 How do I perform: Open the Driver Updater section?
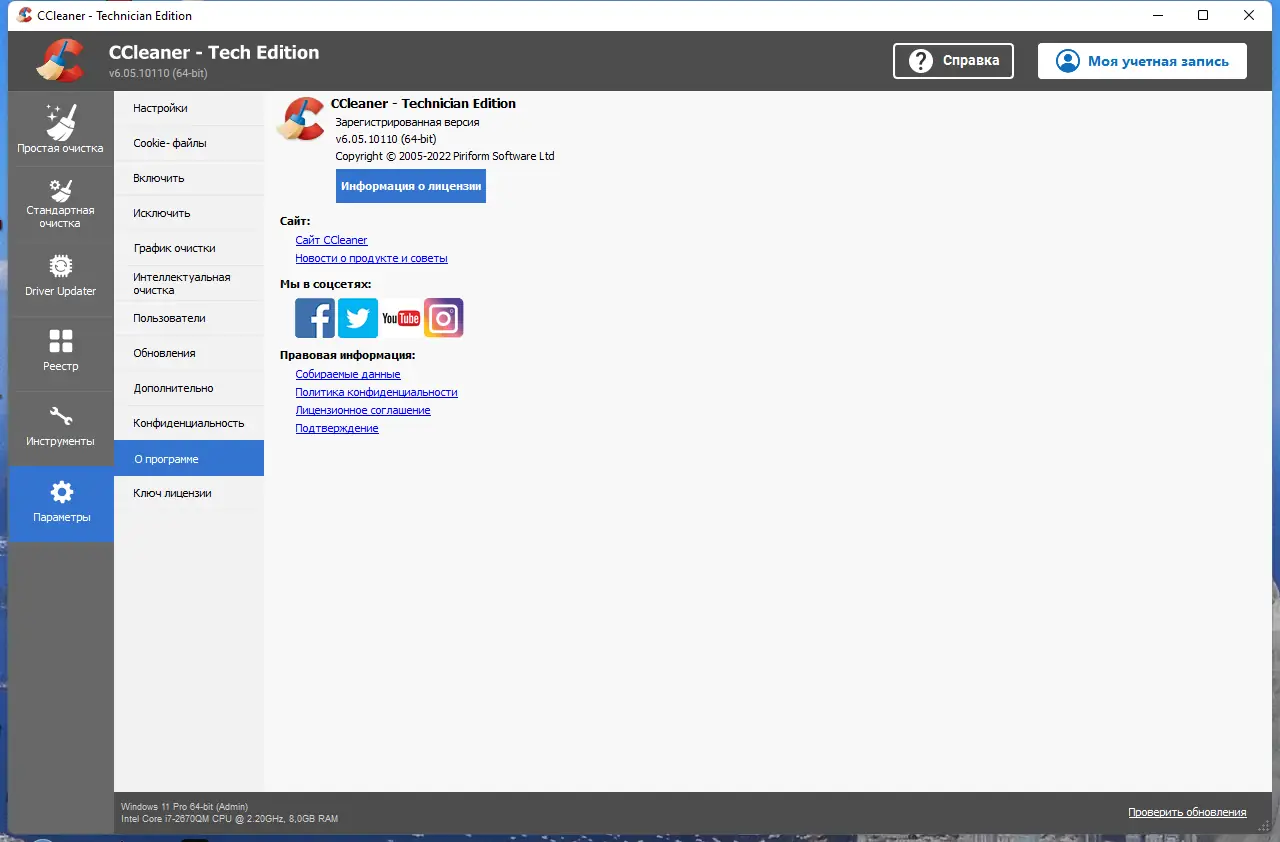pyautogui.click(x=60, y=279)
